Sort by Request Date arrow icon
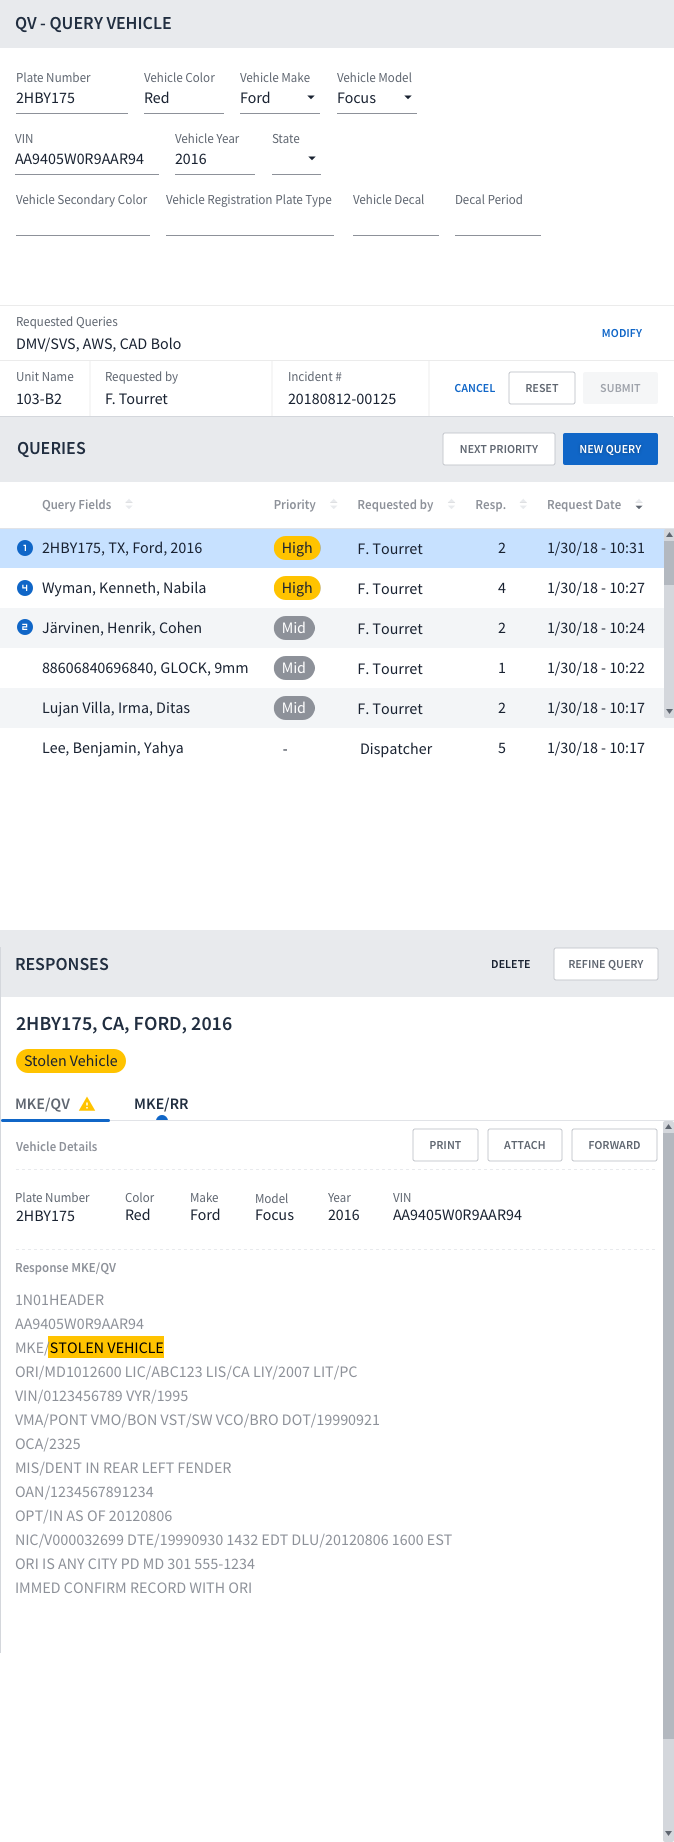This screenshot has height=1842, width=674. [639, 505]
